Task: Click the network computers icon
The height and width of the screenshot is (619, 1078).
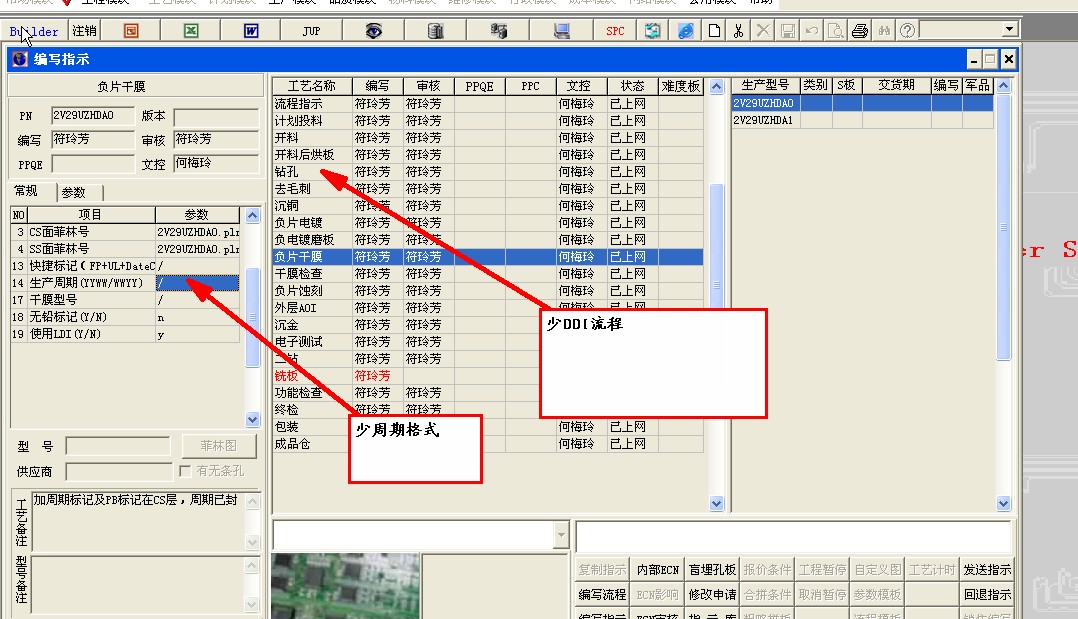Action: click(498, 31)
